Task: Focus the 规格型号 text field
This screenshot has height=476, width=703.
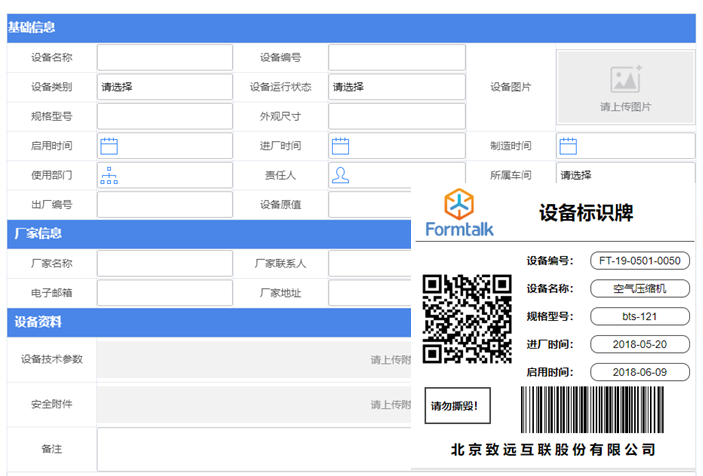Action: [164, 117]
